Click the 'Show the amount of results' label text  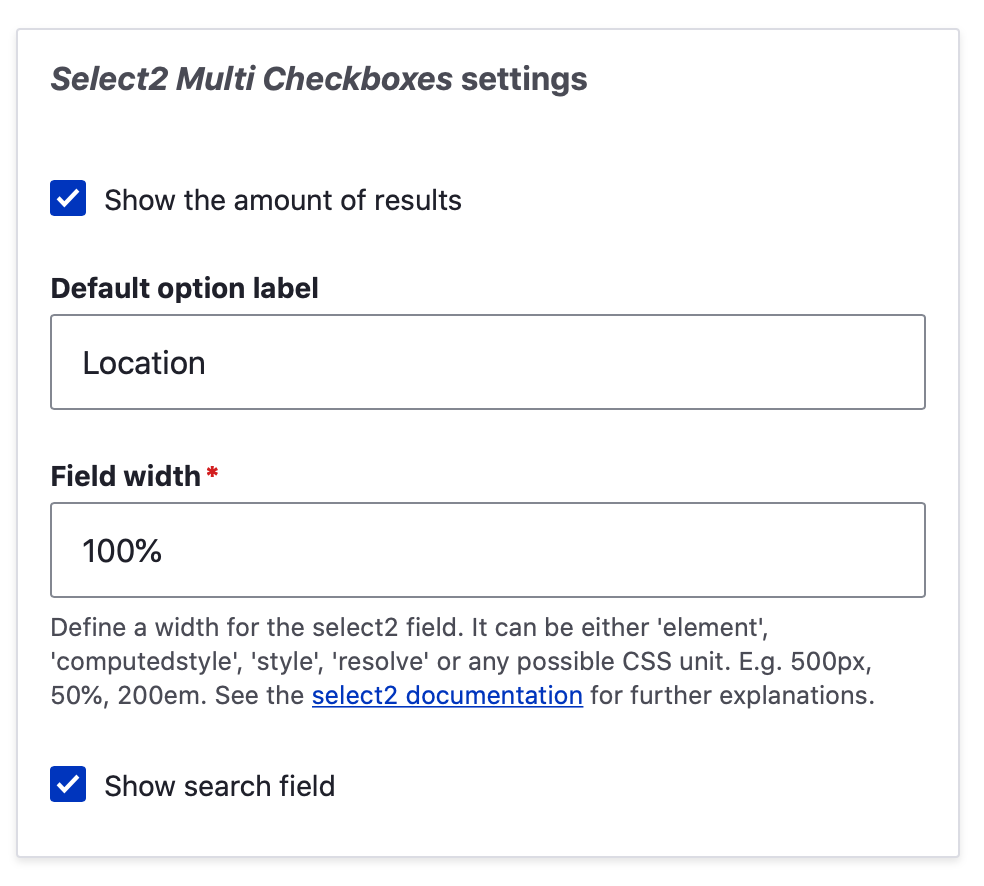(x=283, y=201)
